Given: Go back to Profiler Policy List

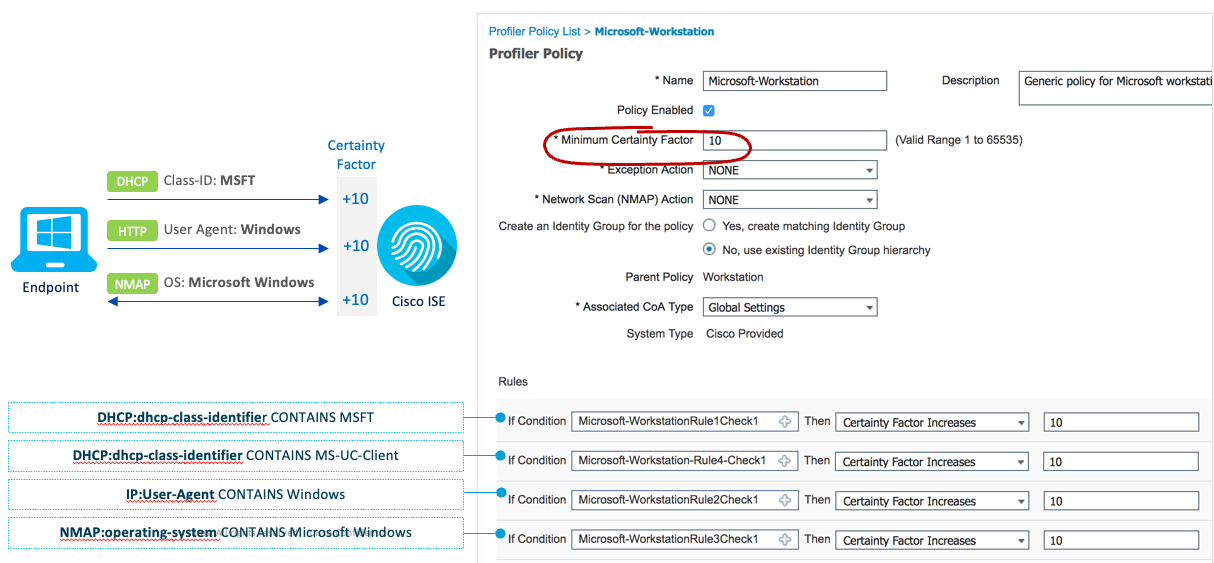Looking at the screenshot, I should point(535,32).
